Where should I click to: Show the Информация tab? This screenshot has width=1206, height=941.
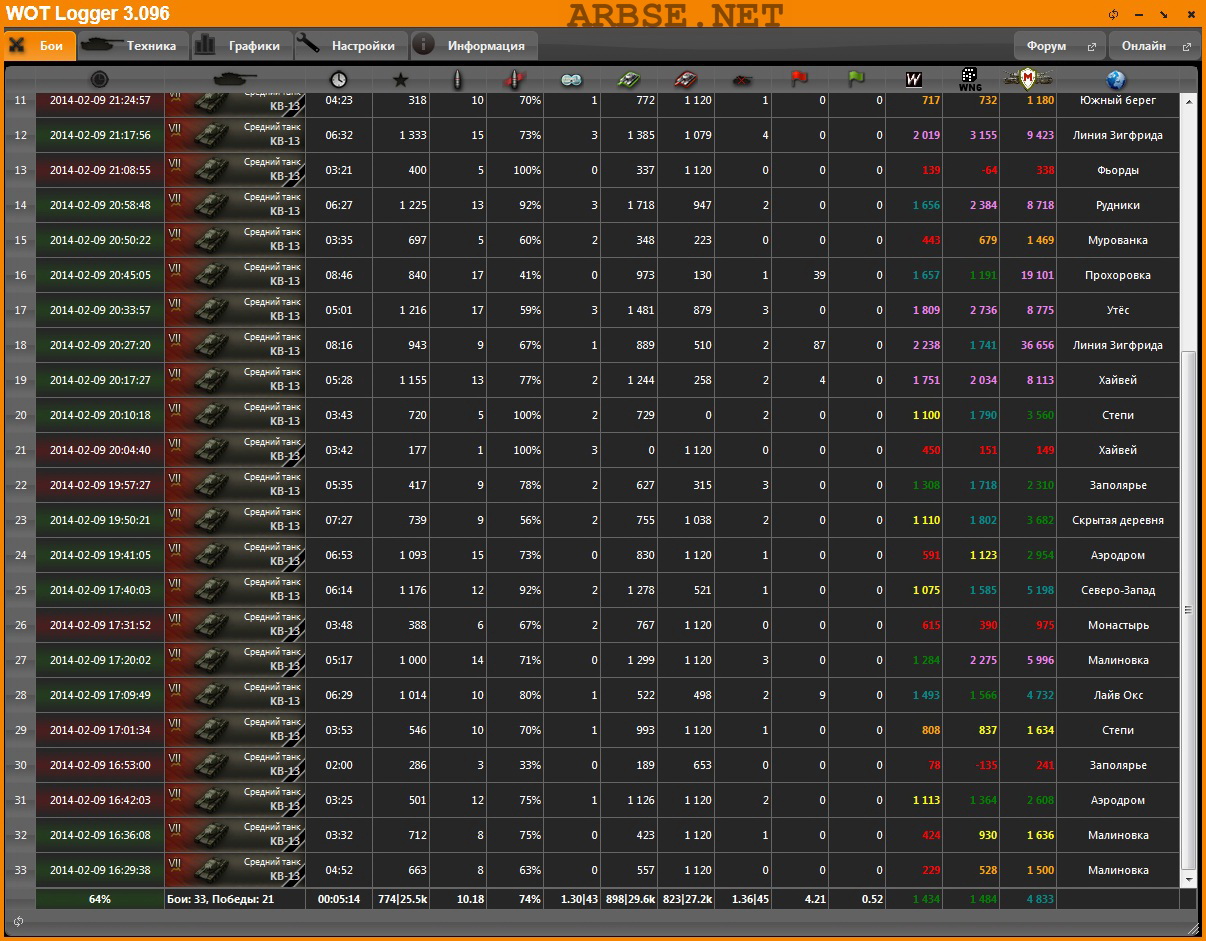(x=474, y=45)
